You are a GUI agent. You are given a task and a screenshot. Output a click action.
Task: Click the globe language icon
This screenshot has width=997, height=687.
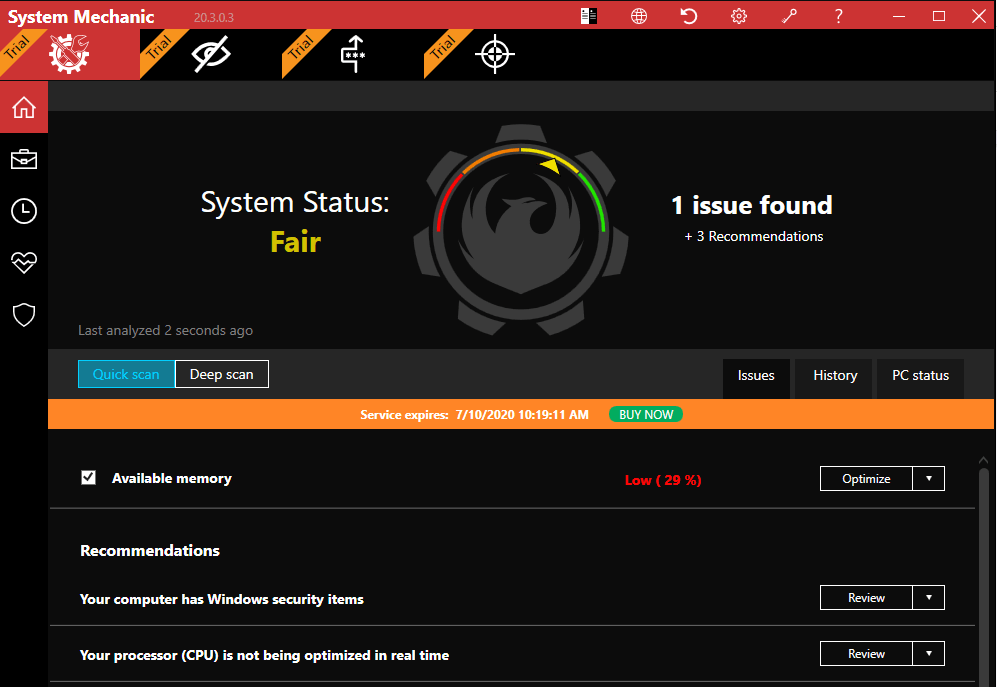point(638,15)
